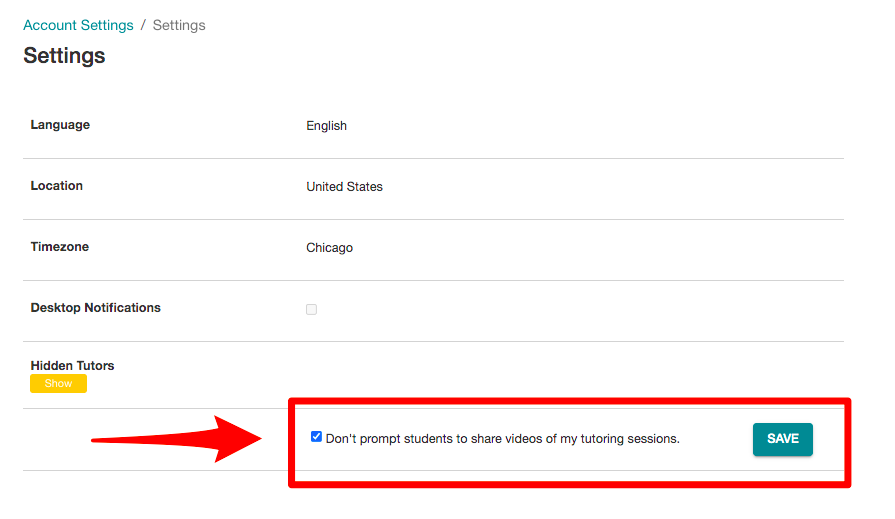Viewport: 895px width, 519px height.
Task: Change the Chicago timezone value
Action: tap(329, 248)
